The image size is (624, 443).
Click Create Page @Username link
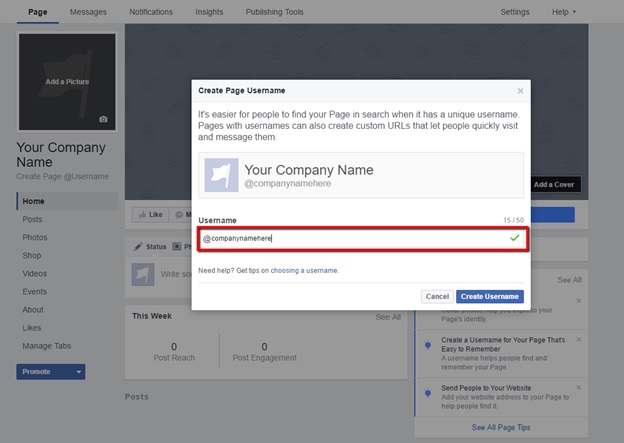[x=62, y=176]
